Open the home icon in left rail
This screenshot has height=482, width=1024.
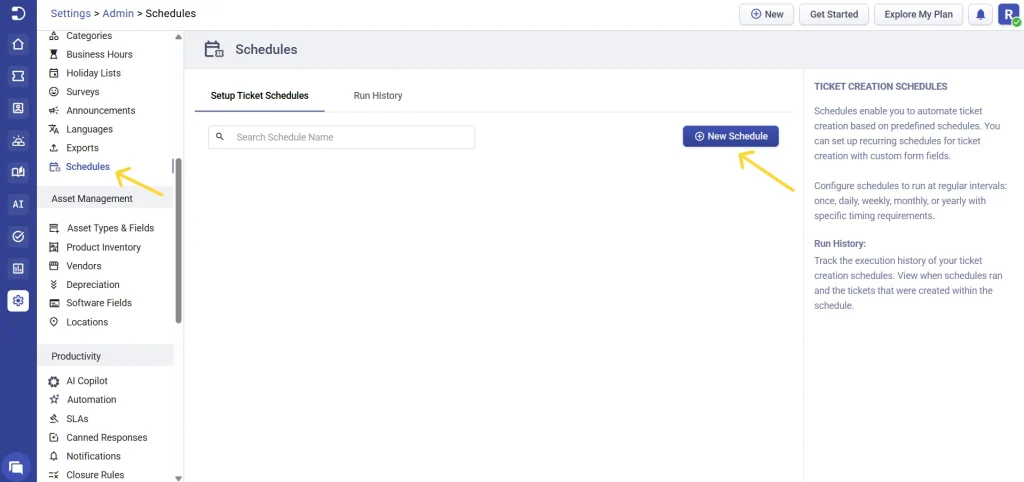point(18,44)
